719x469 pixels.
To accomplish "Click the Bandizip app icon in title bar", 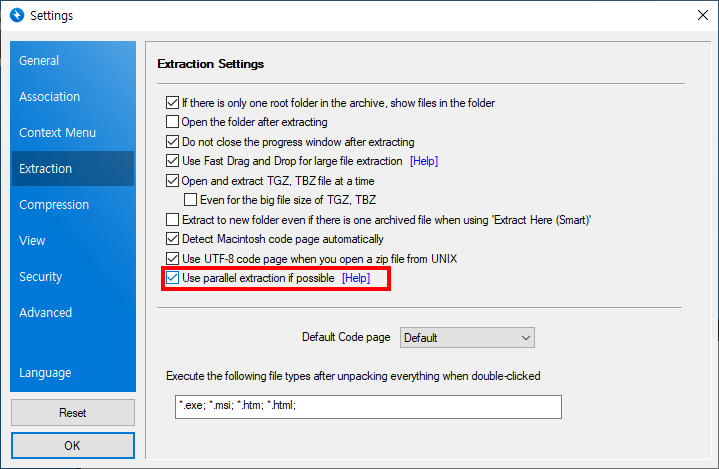I will [x=16, y=15].
